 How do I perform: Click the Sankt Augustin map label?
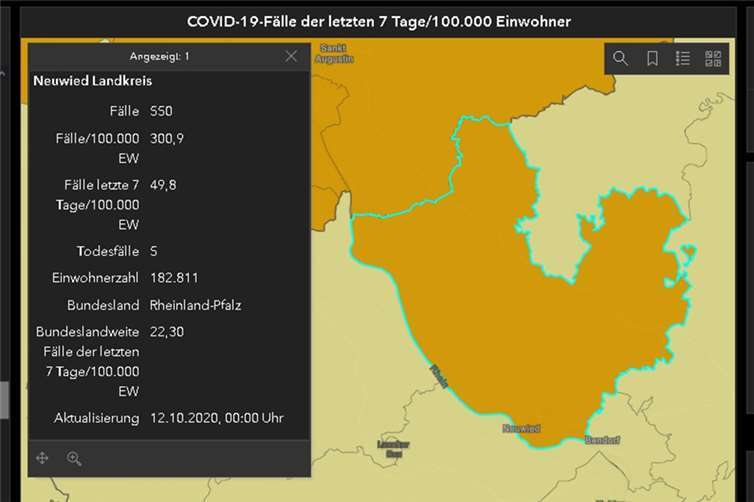[336, 53]
